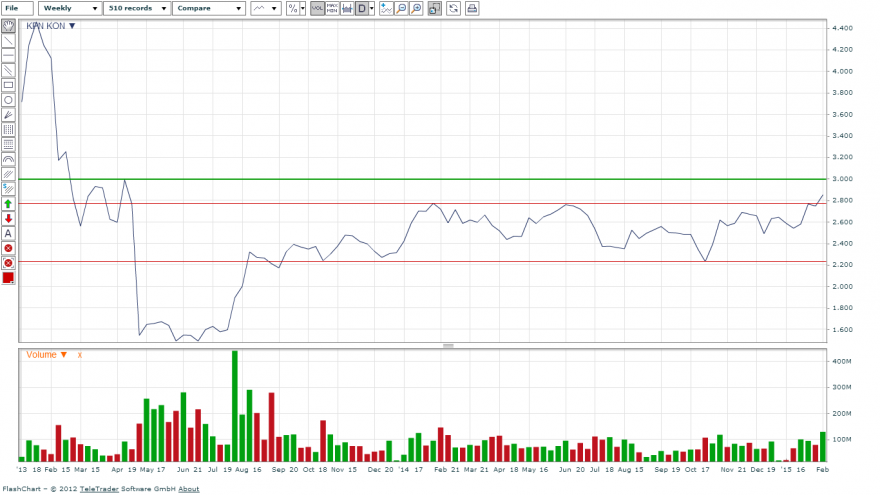This screenshot has height=495, width=880.
Task: Select the lower red horizontal line near 2.200
Action: 423,262
